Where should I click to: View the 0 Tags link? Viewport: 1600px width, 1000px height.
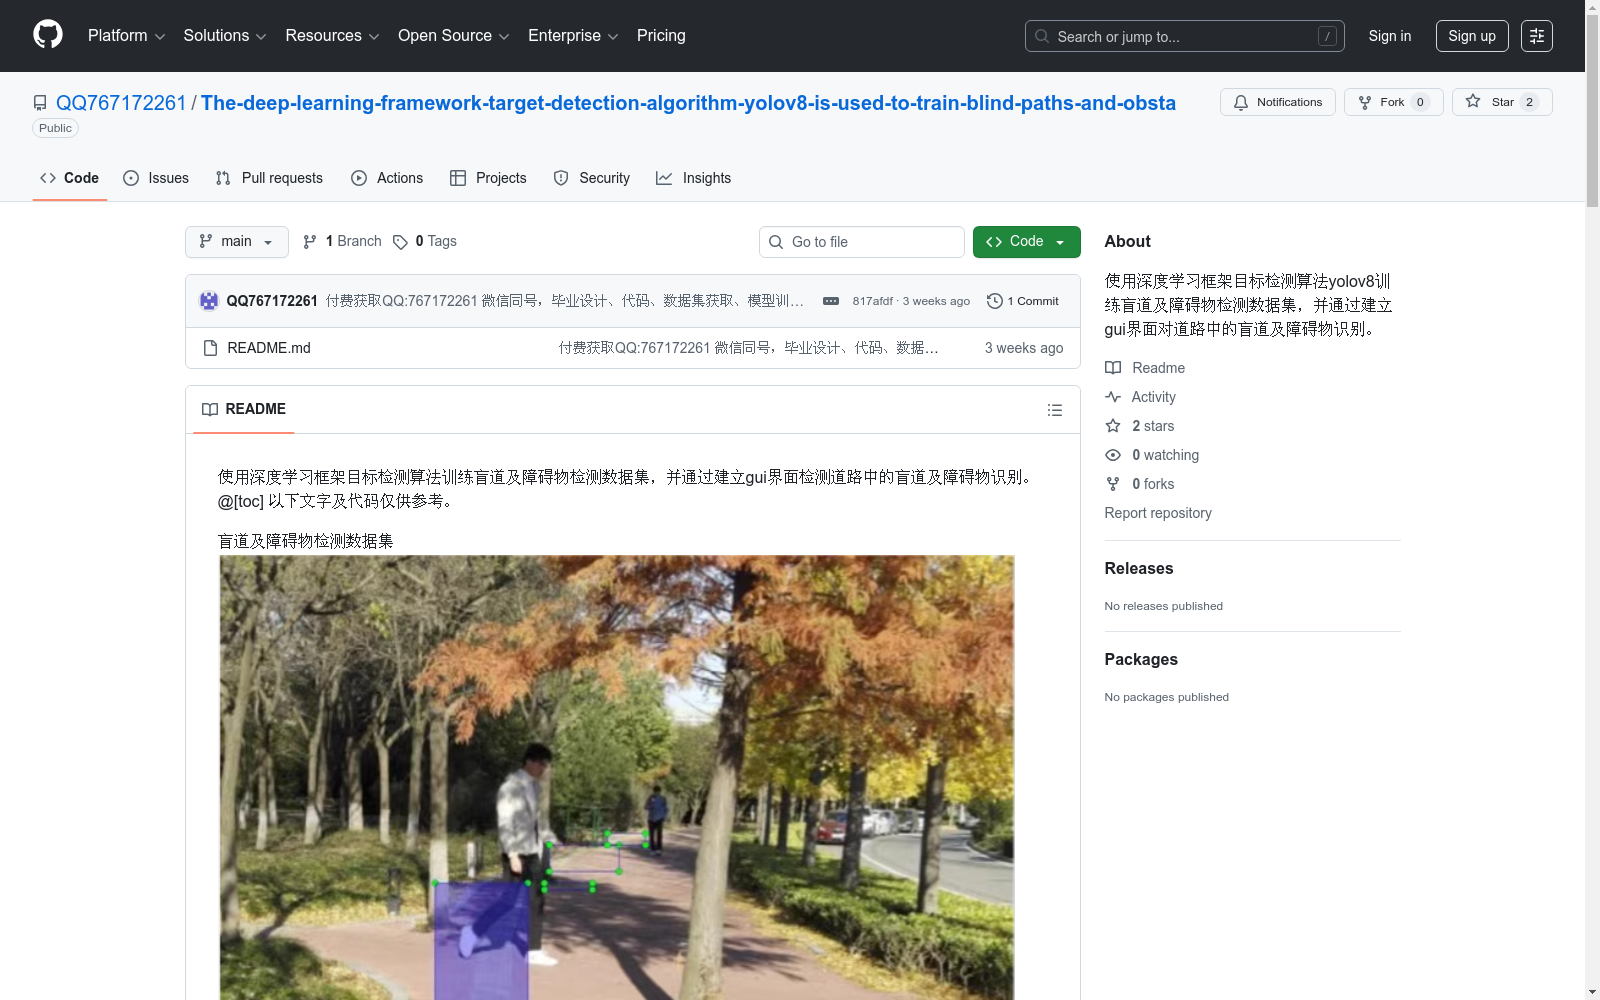(x=425, y=241)
